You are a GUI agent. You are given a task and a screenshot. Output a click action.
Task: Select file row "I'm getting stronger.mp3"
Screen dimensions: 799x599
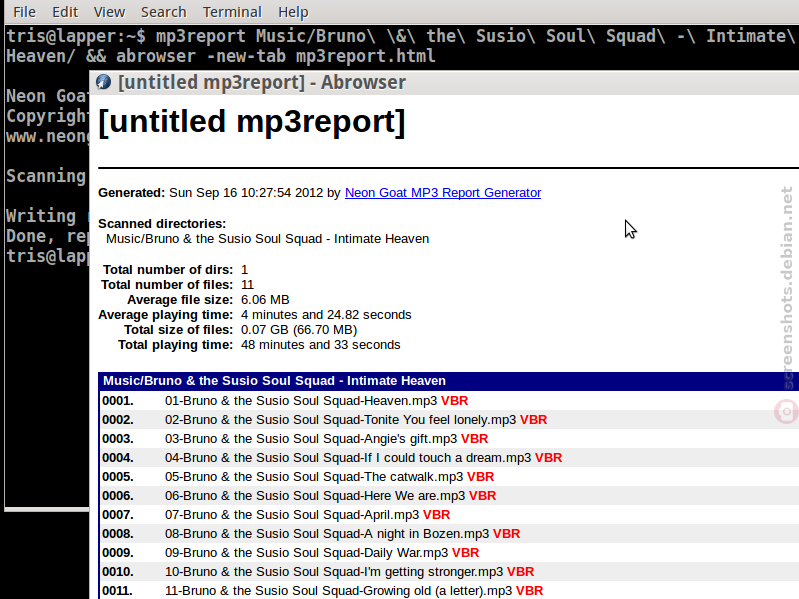(x=448, y=572)
